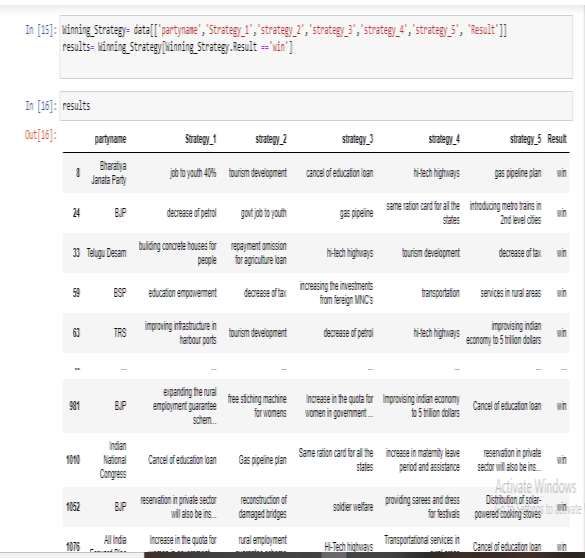Click the Out[16] output prompt
585x558 pixels.
(41, 135)
